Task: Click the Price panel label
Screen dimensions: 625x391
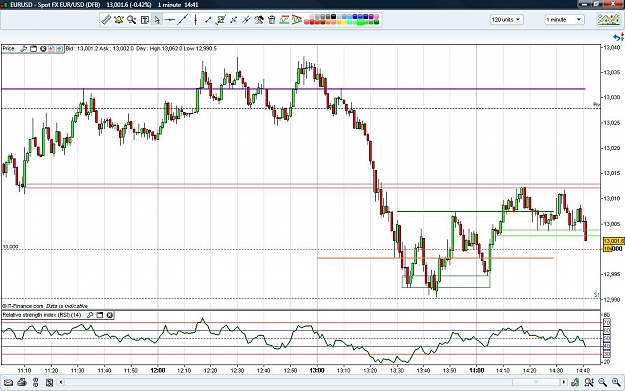Action: pyautogui.click(x=8, y=49)
